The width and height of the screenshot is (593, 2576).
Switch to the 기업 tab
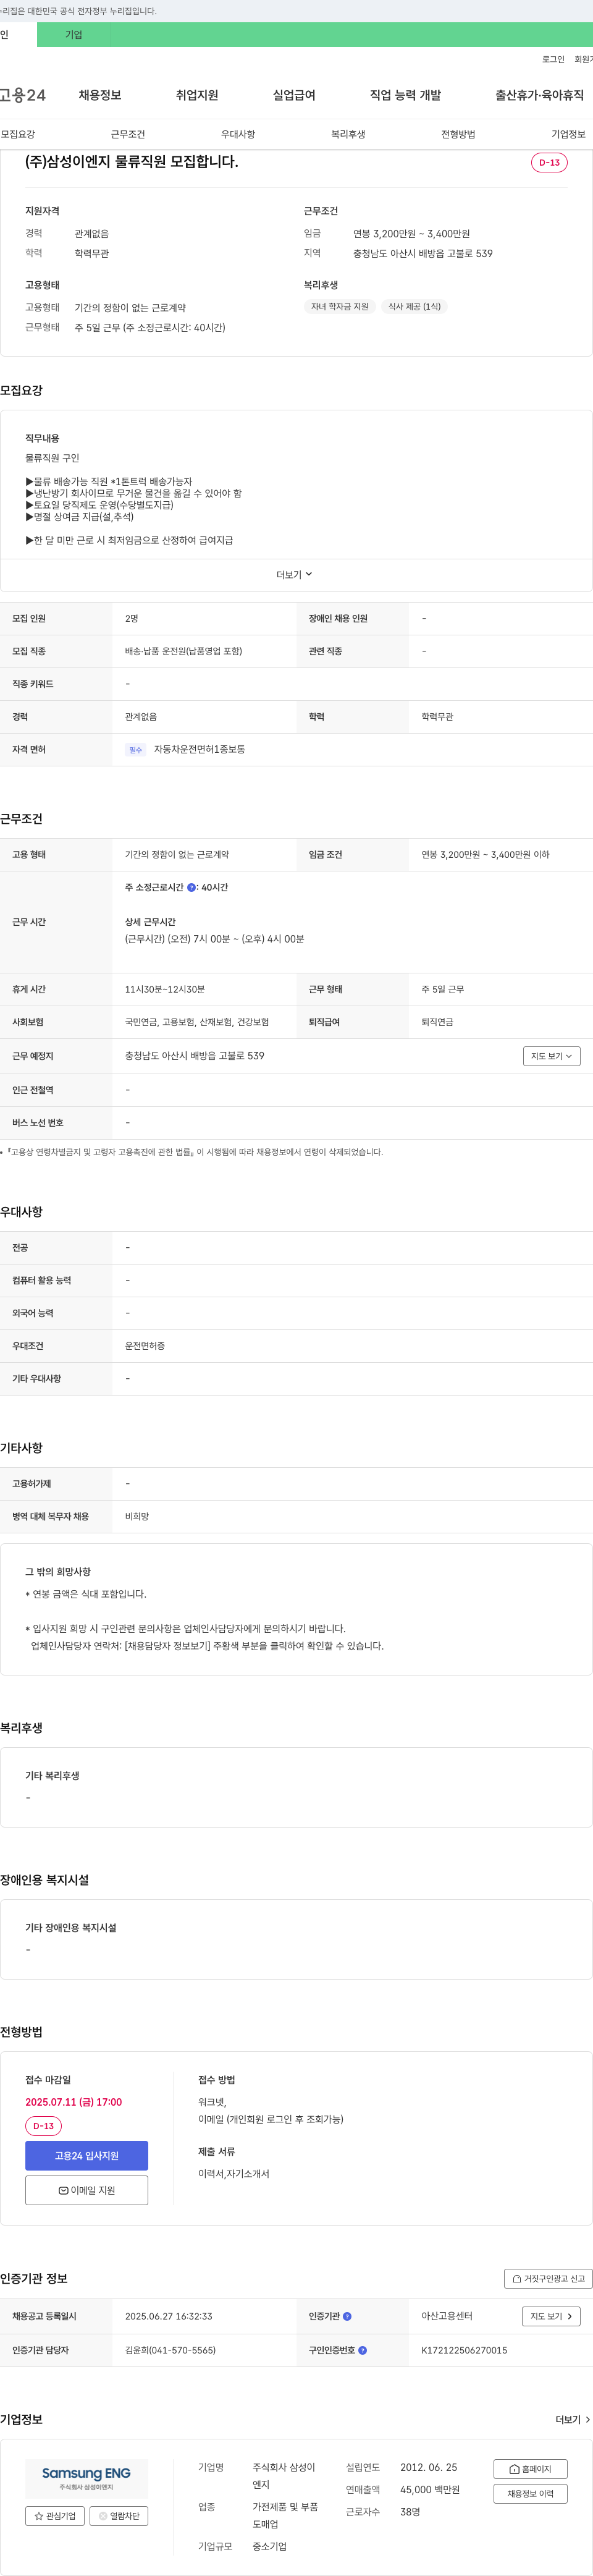point(73,34)
